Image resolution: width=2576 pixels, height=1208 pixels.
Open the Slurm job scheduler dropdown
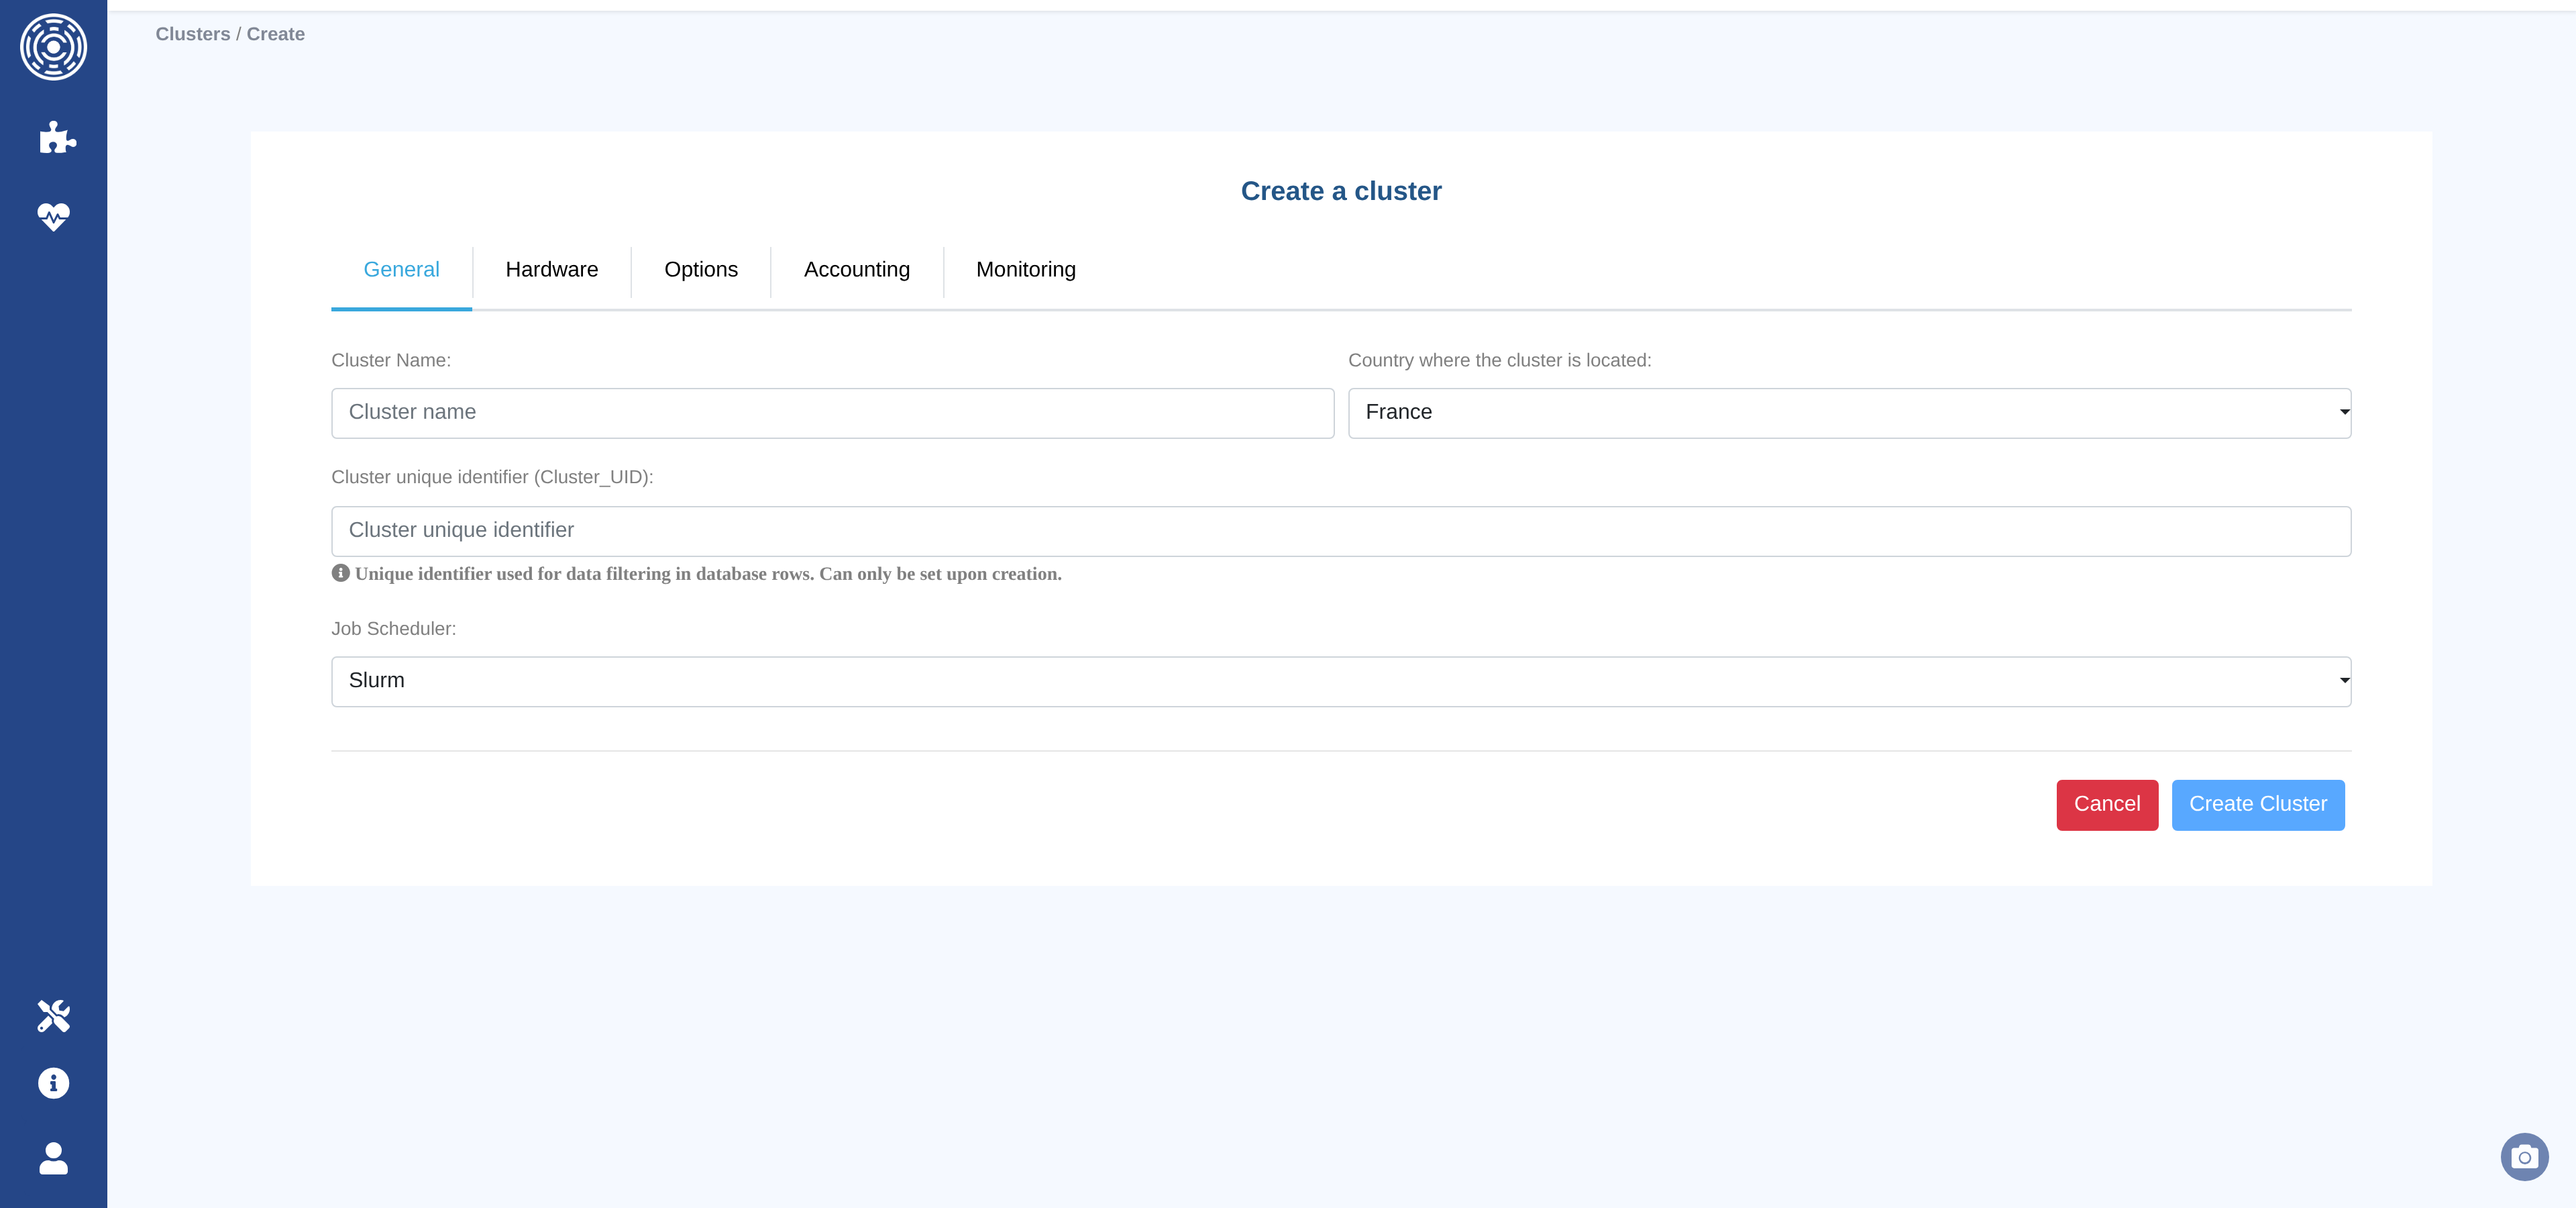pos(1340,681)
